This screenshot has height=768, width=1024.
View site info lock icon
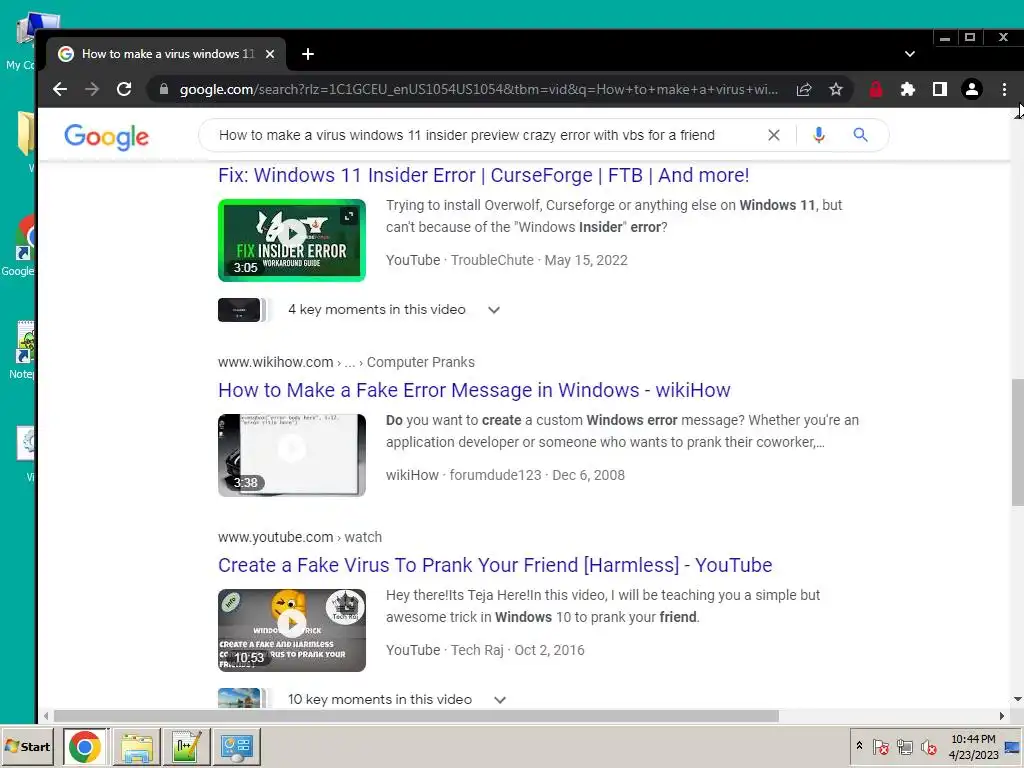click(164, 89)
